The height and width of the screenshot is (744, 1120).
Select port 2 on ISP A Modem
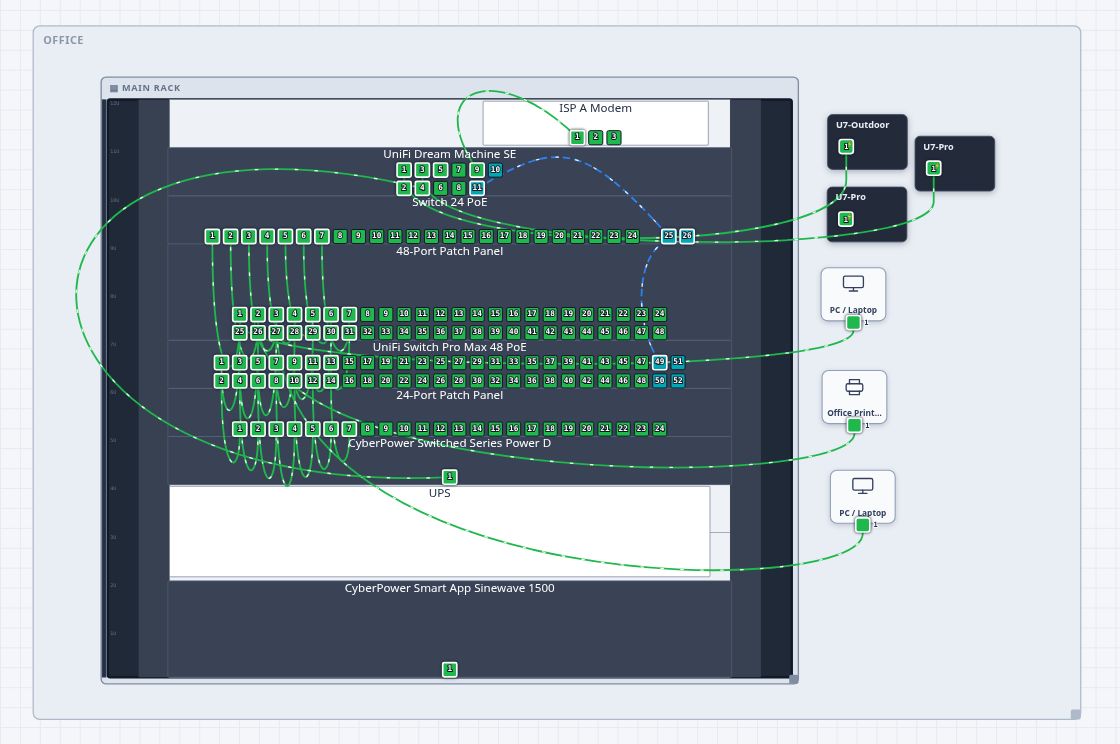click(x=596, y=137)
